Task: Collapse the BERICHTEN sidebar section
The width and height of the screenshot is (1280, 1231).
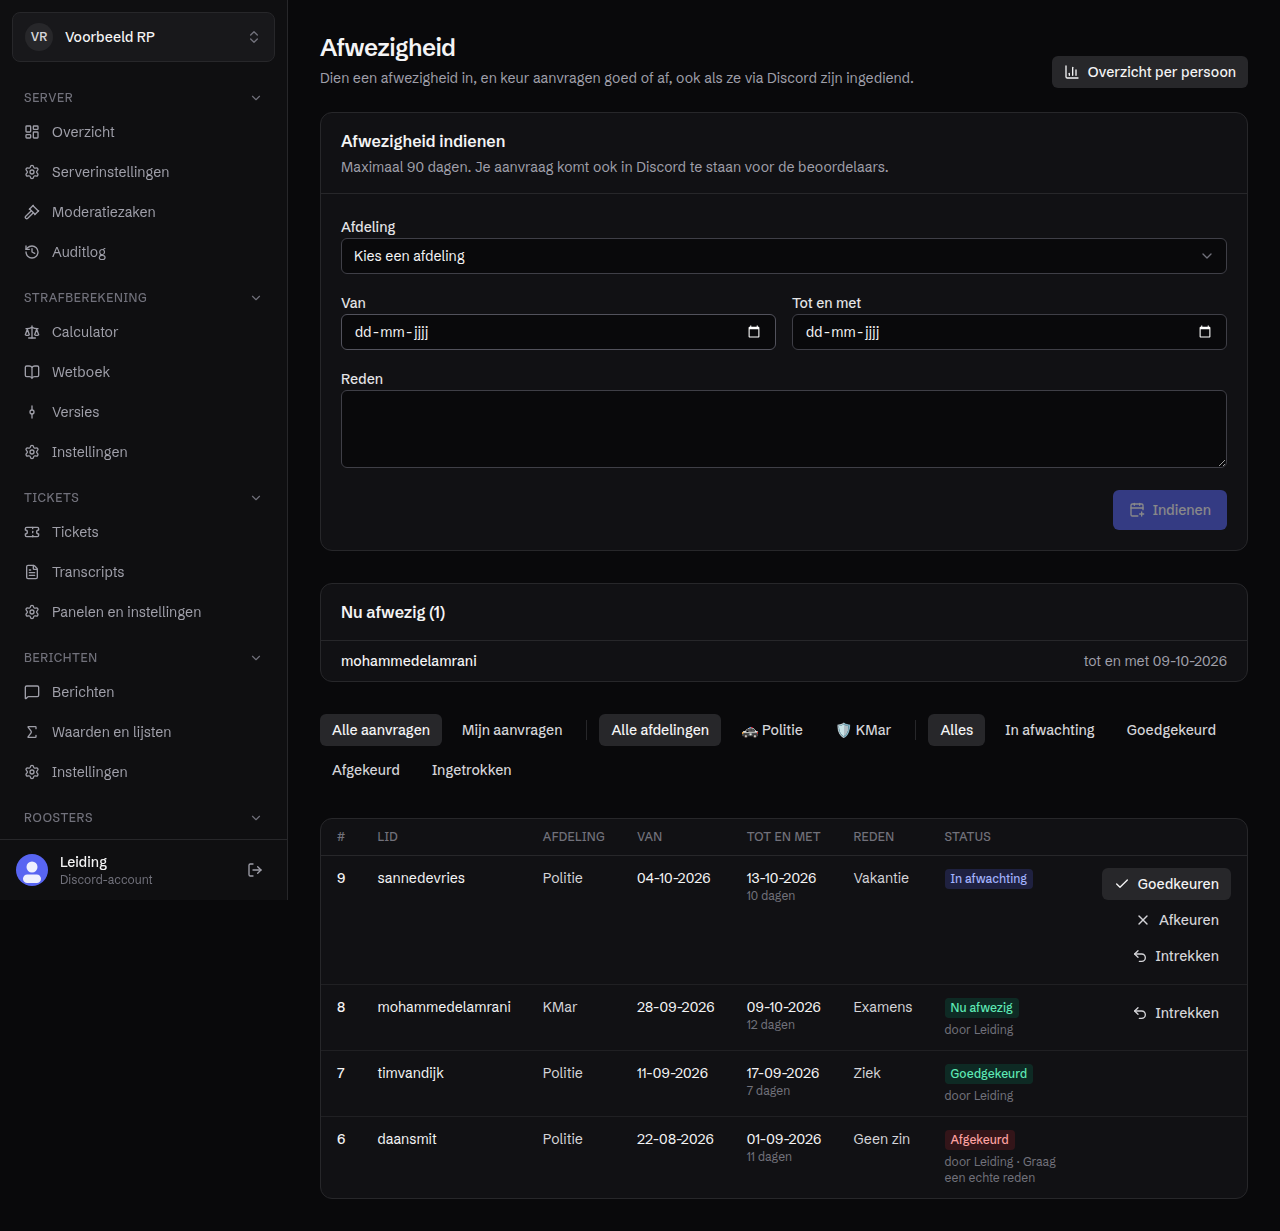Action: point(256,658)
